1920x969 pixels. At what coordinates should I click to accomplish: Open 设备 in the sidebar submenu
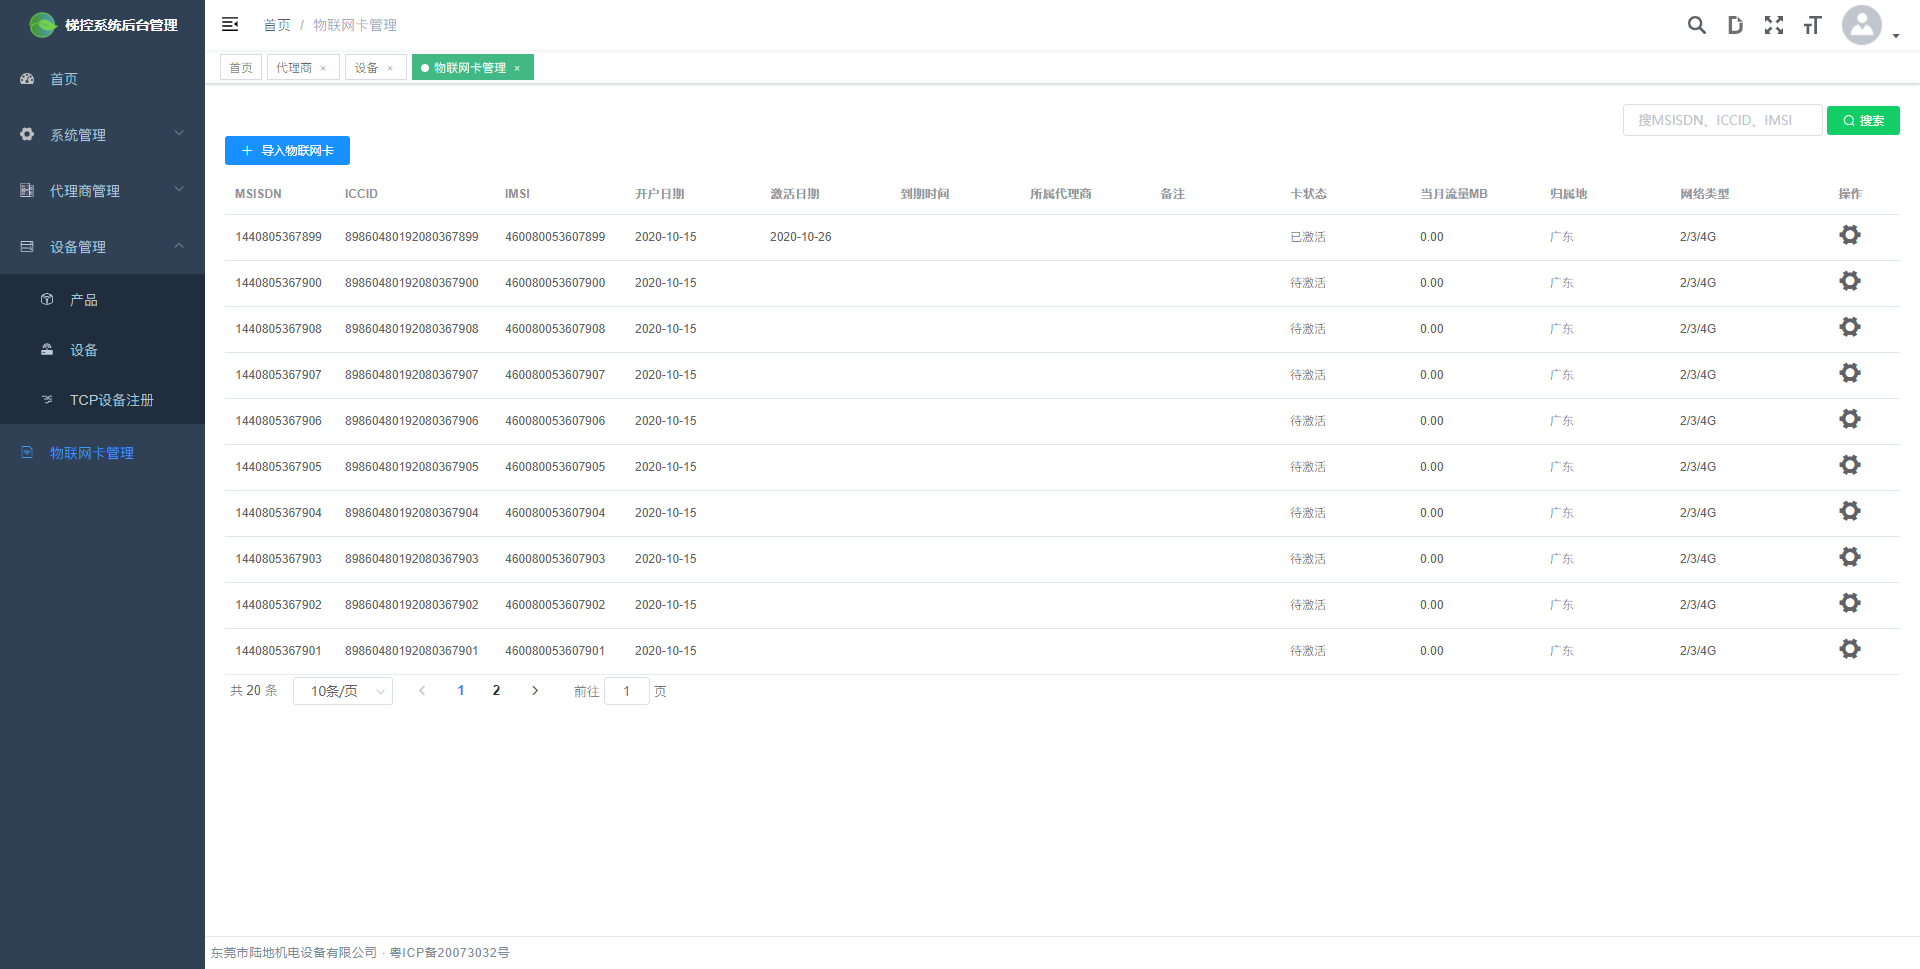102,350
